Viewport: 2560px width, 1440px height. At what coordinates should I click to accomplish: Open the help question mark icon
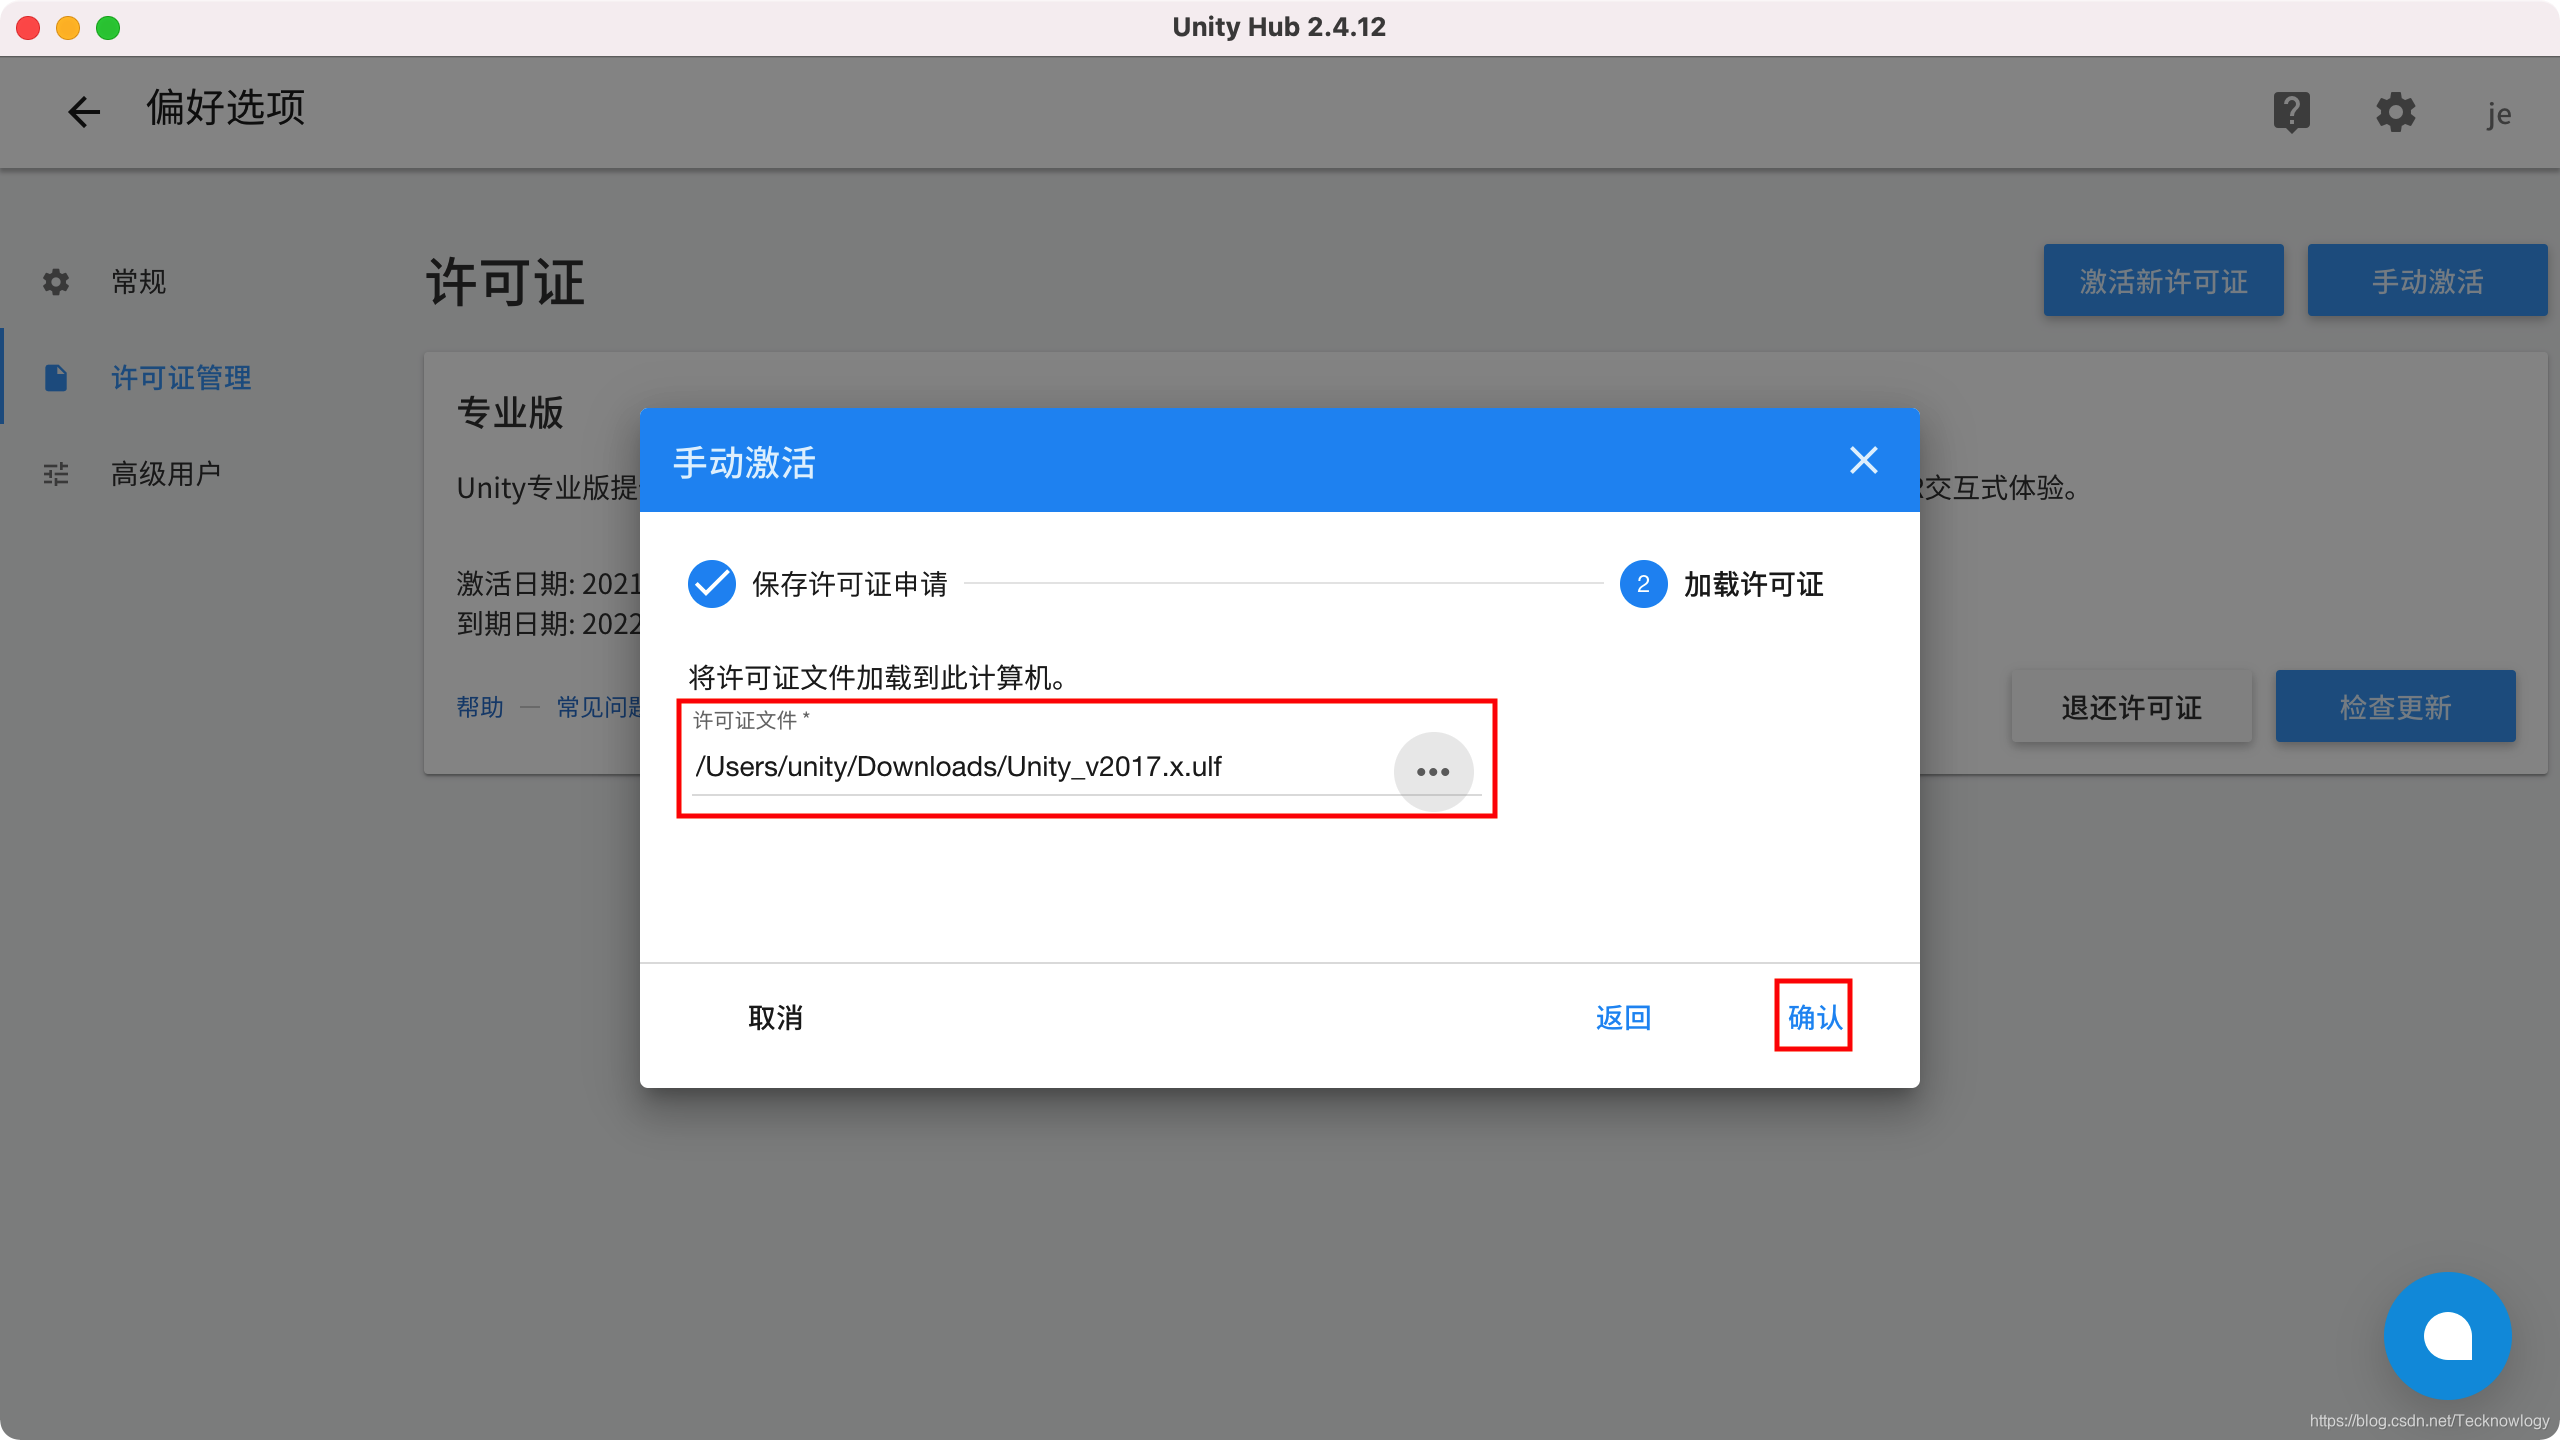click(x=2291, y=111)
